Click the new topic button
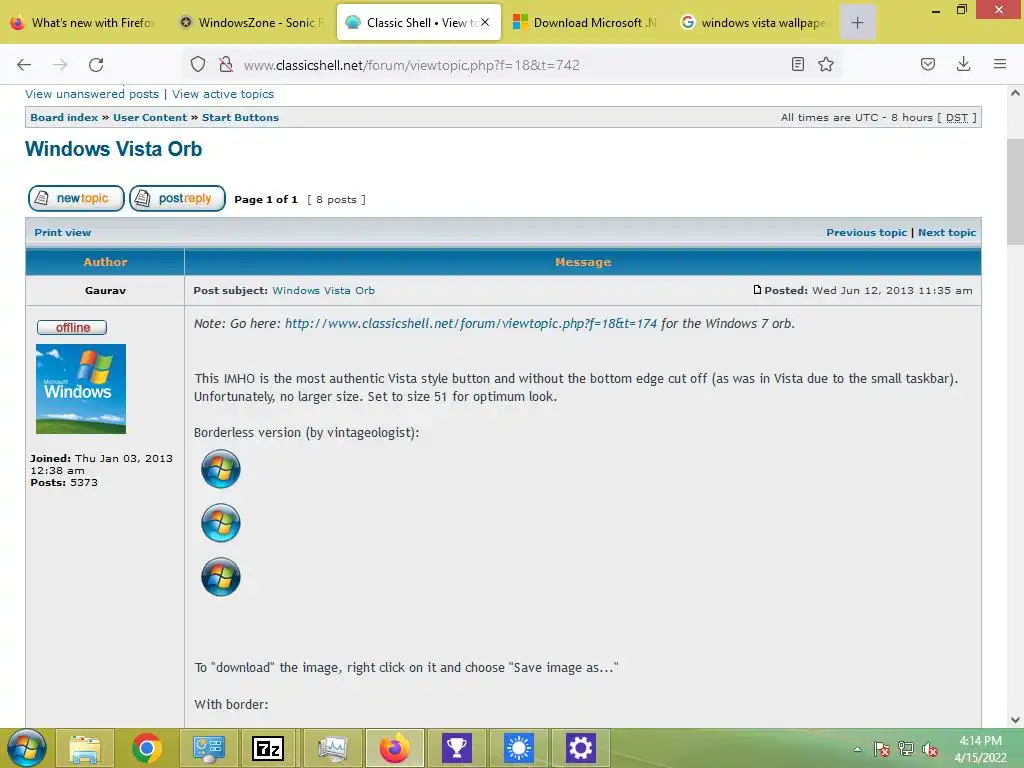Screen dimensions: 1024x768 76,199
